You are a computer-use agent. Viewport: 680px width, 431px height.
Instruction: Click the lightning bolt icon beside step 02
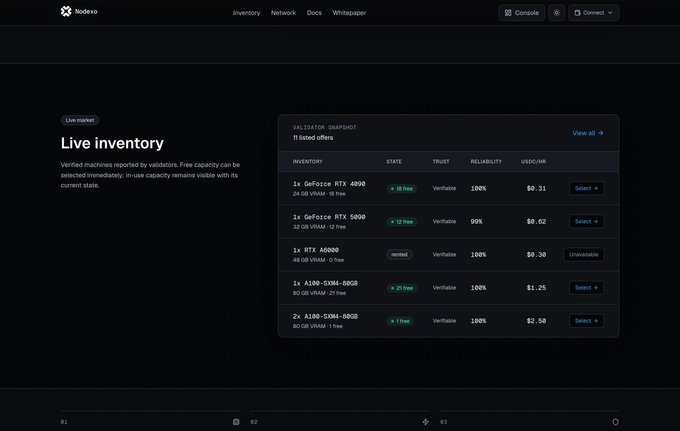pyautogui.click(x=425, y=422)
